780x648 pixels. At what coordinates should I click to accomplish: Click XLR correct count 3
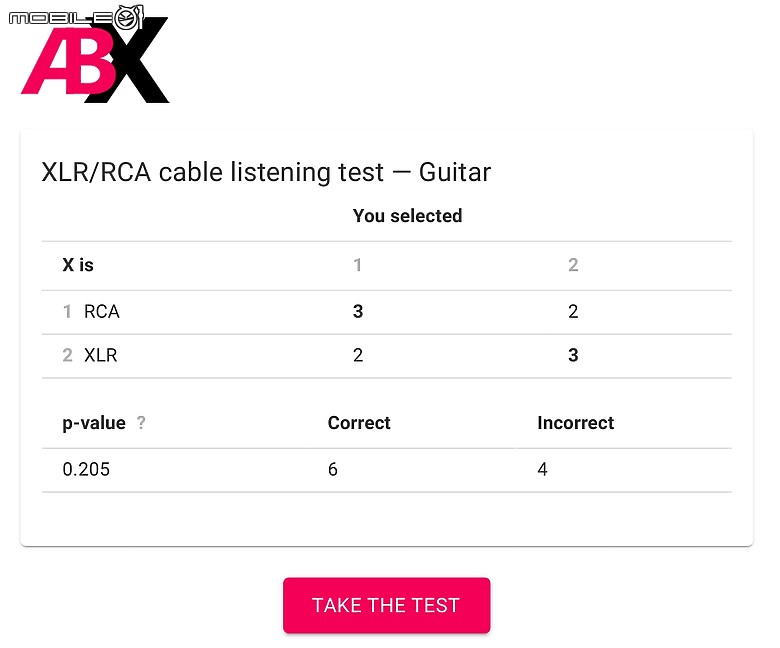coord(573,355)
